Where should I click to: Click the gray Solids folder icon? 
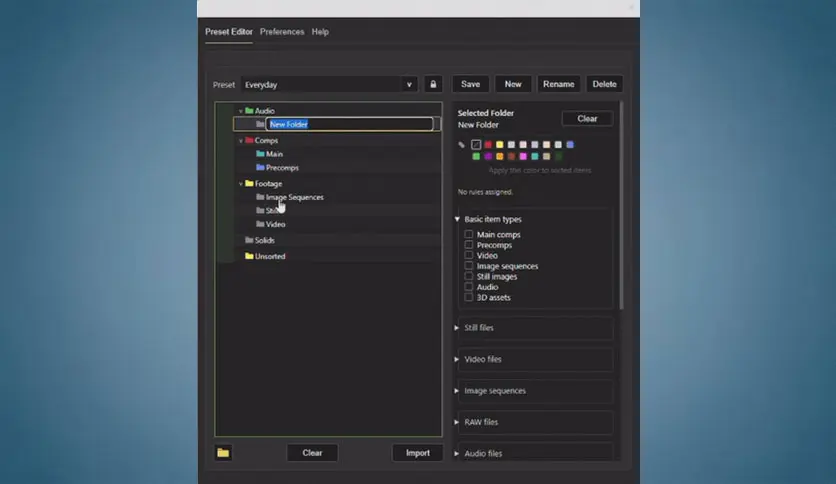tap(249, 240)
